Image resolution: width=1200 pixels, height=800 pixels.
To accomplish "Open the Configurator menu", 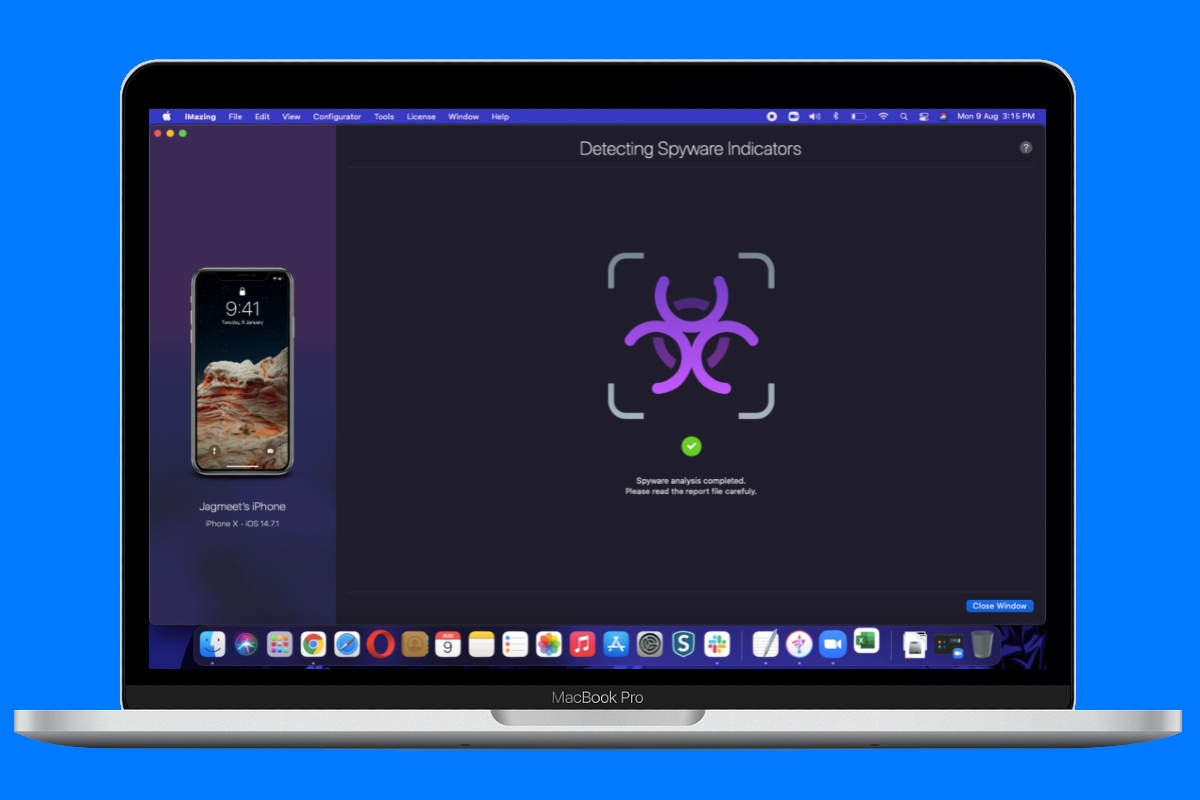I will [x=337, y=116].
